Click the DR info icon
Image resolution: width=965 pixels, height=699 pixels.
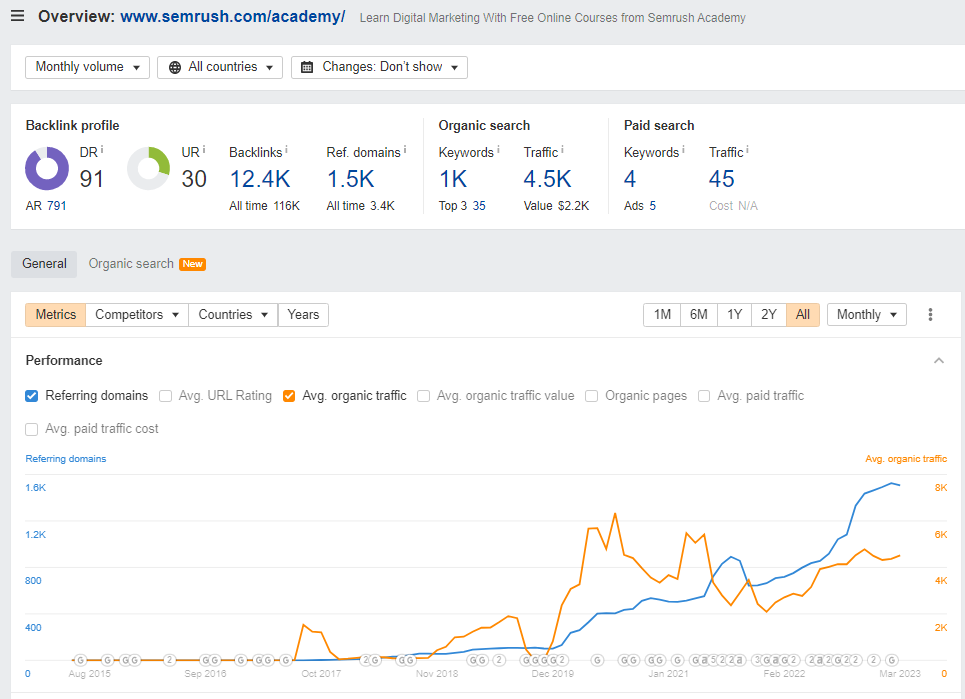pyautogui.click(x=102, y=150)
